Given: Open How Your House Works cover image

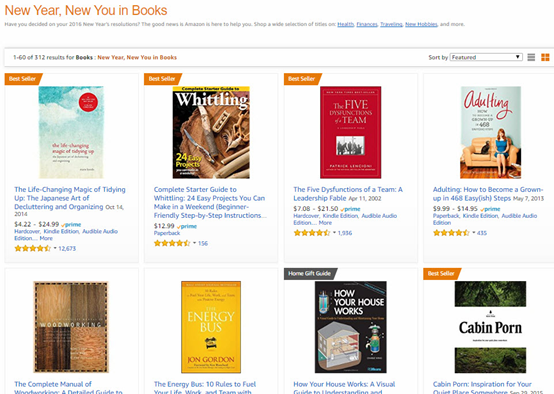Looking at the screenshot, I should coord(350,327).
